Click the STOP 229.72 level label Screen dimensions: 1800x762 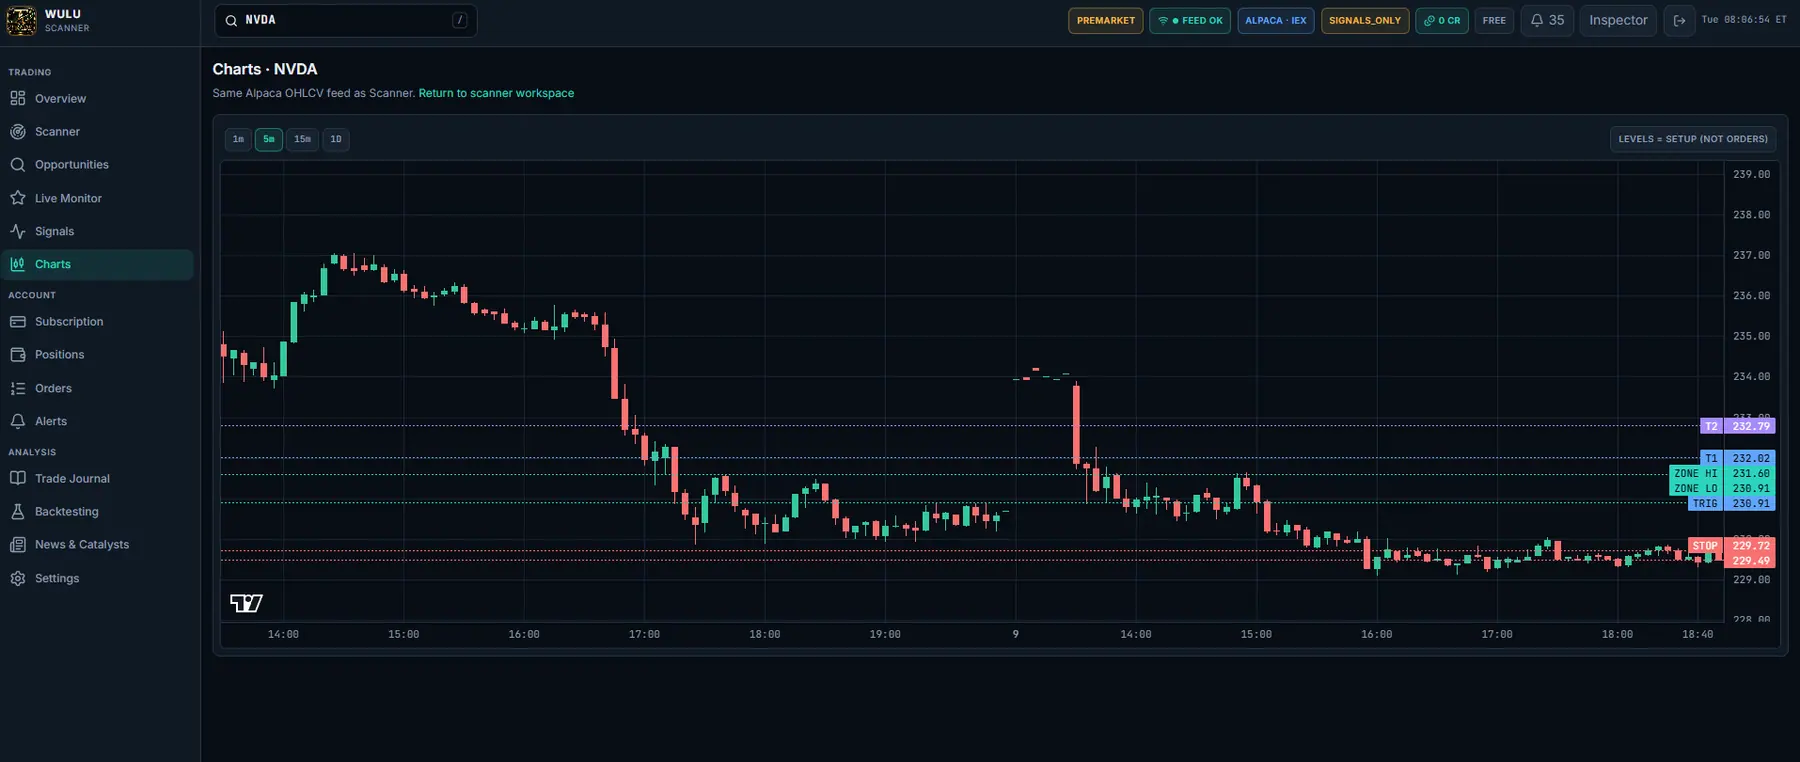tap(1732, 545)
